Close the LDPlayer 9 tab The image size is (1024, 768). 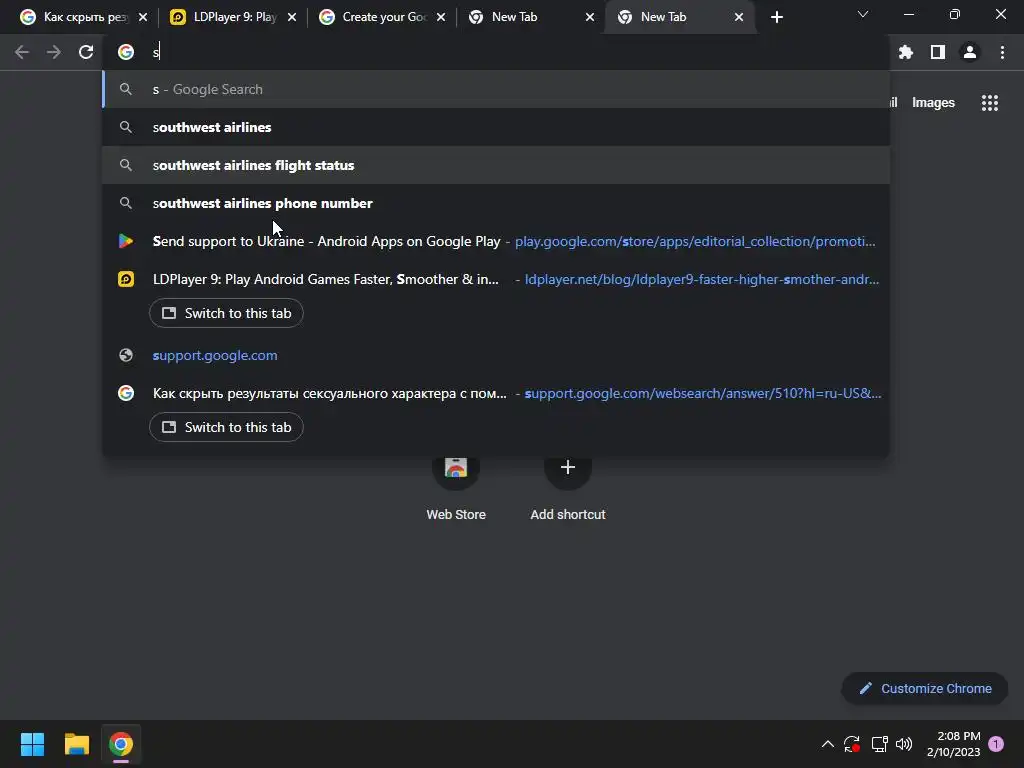coord(292,17)
